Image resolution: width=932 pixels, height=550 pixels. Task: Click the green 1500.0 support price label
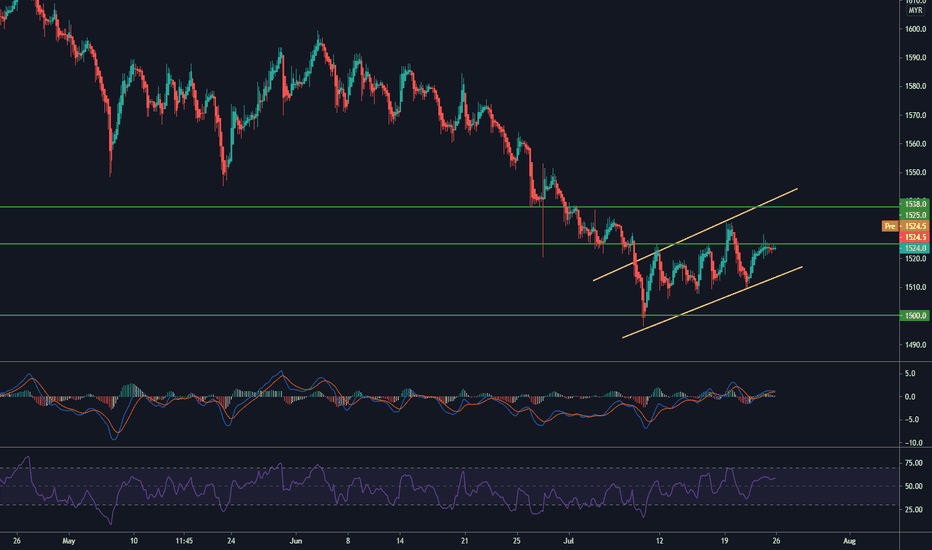point(915,316)
